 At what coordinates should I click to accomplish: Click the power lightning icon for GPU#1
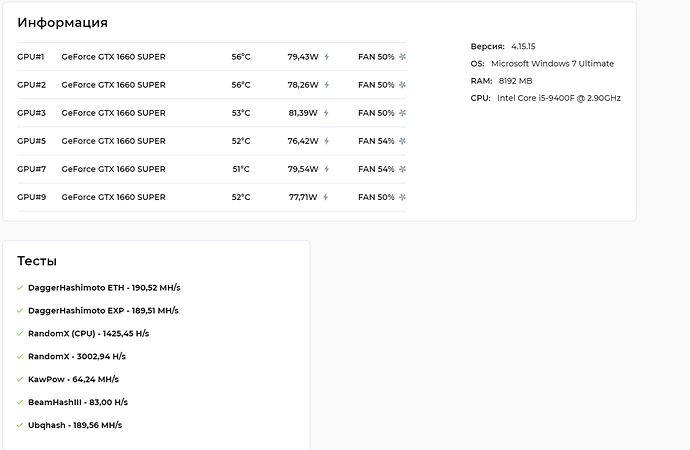[327, 57]
